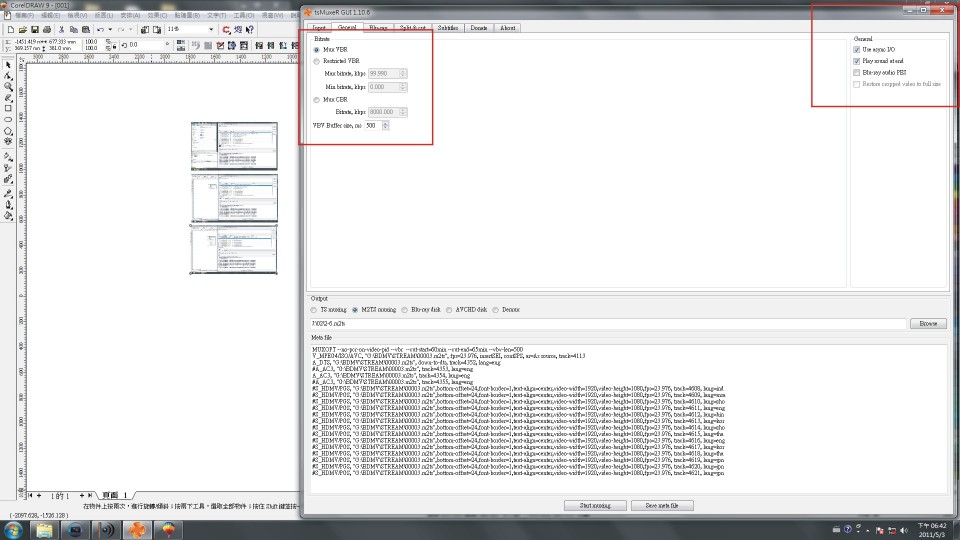Click the Cut scissors icon
The height and width of the screenshot is (540, 960).
click(x=62, y=29)
